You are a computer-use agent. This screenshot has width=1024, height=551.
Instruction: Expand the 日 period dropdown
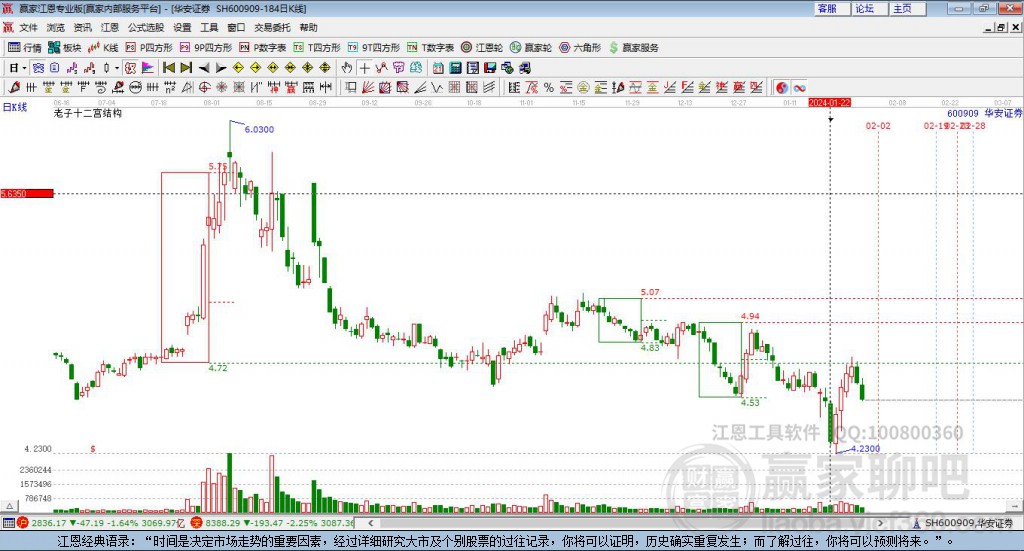pos(24,68)
